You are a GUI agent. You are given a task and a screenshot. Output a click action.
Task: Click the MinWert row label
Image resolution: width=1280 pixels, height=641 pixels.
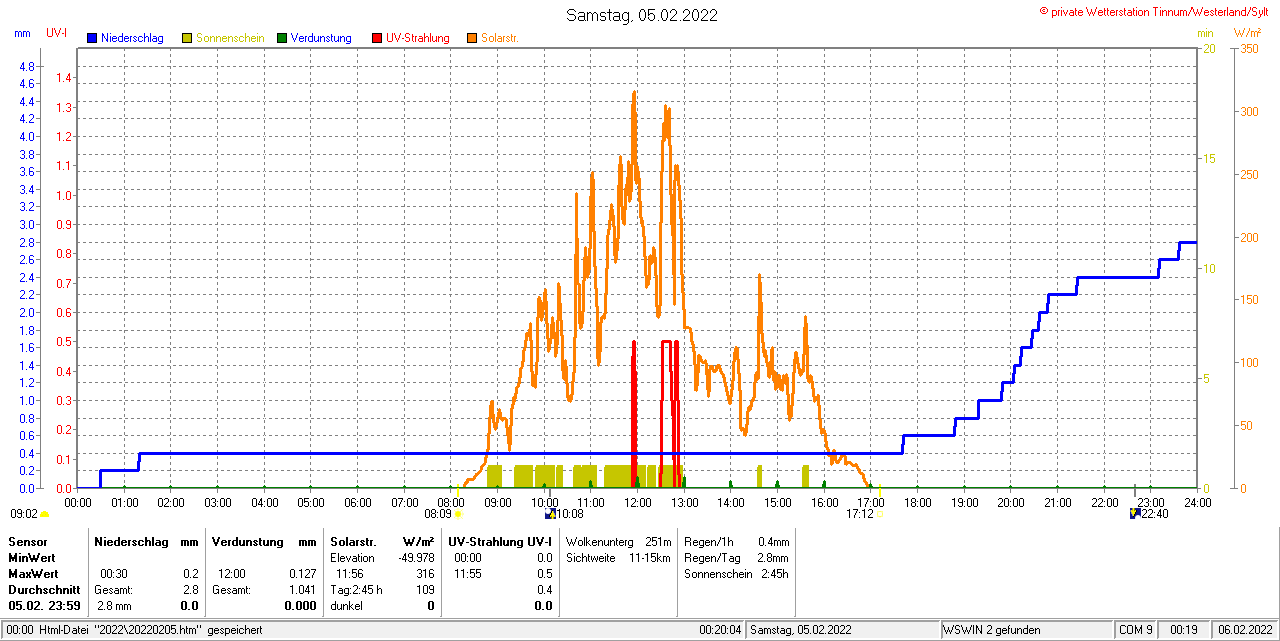[x=33, y=557]
